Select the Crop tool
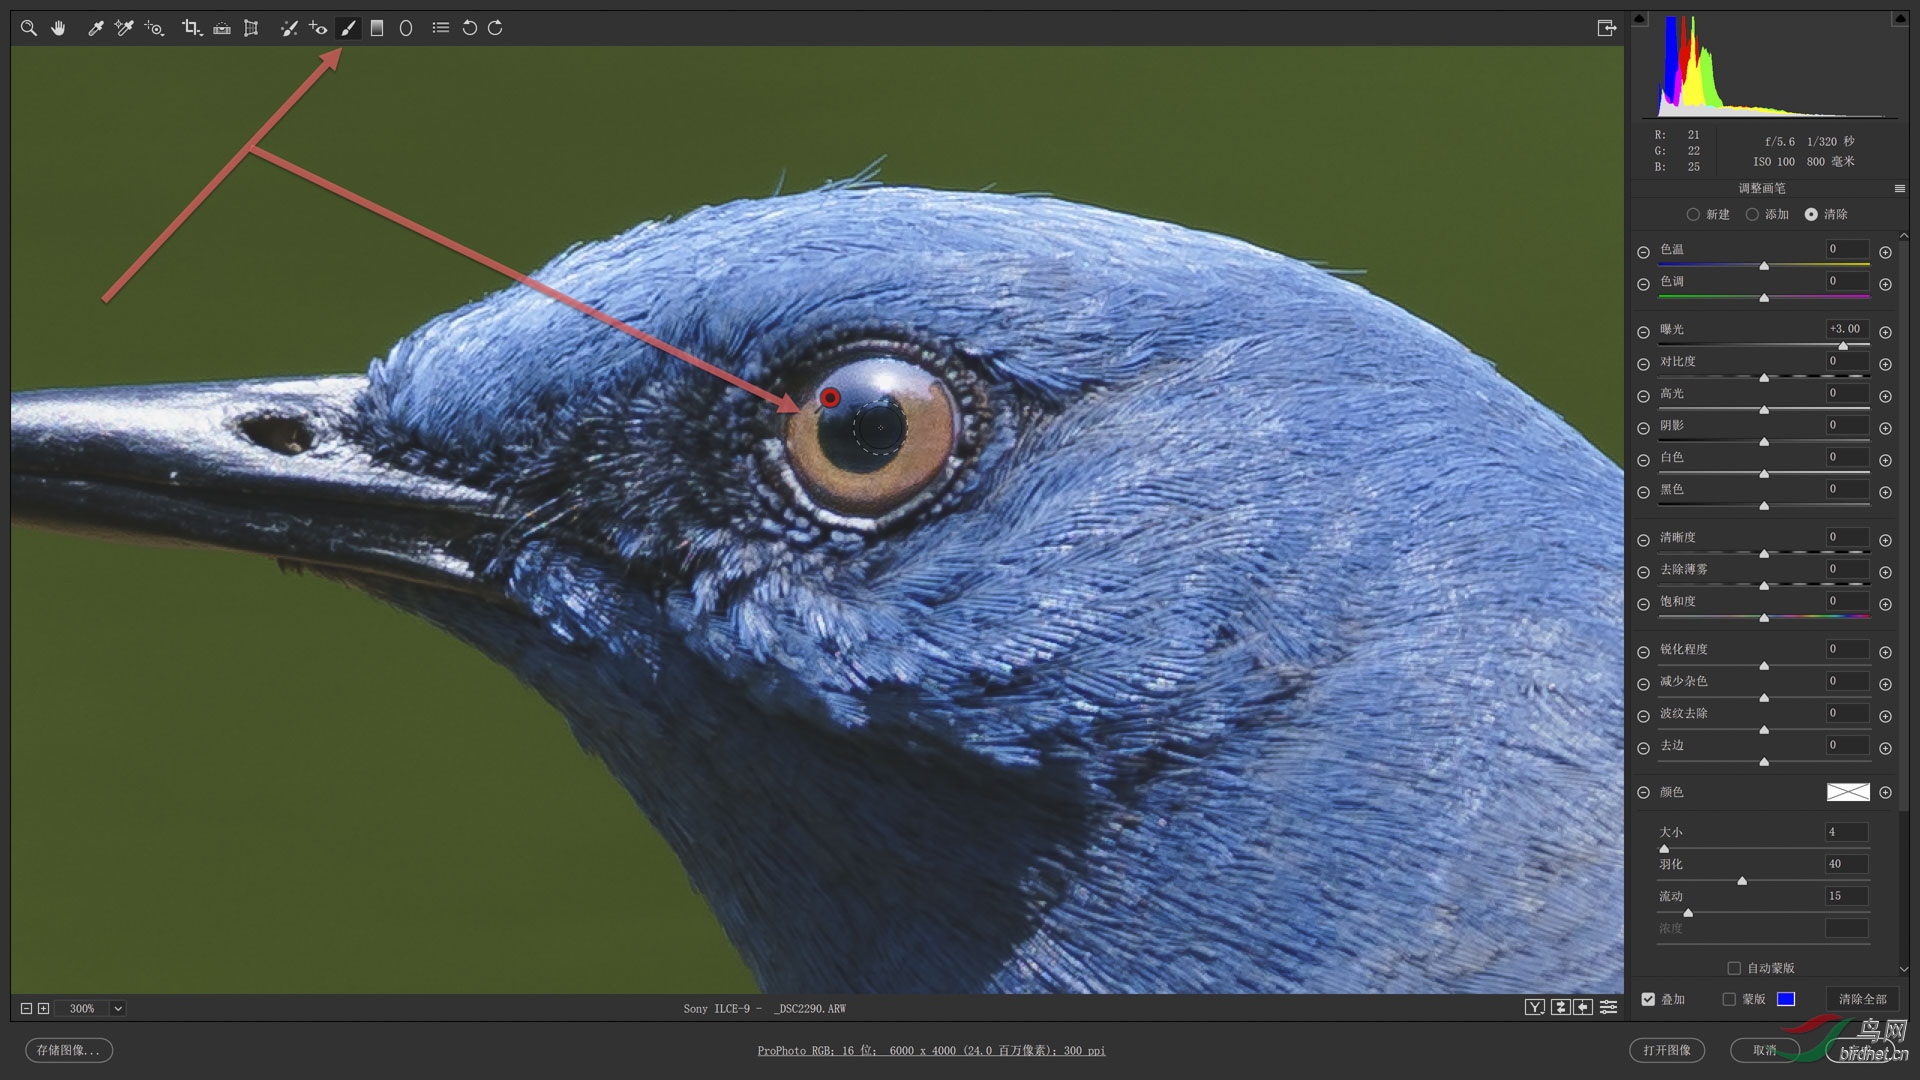This screenshot has width=1920, height=1080. (190, 28)
